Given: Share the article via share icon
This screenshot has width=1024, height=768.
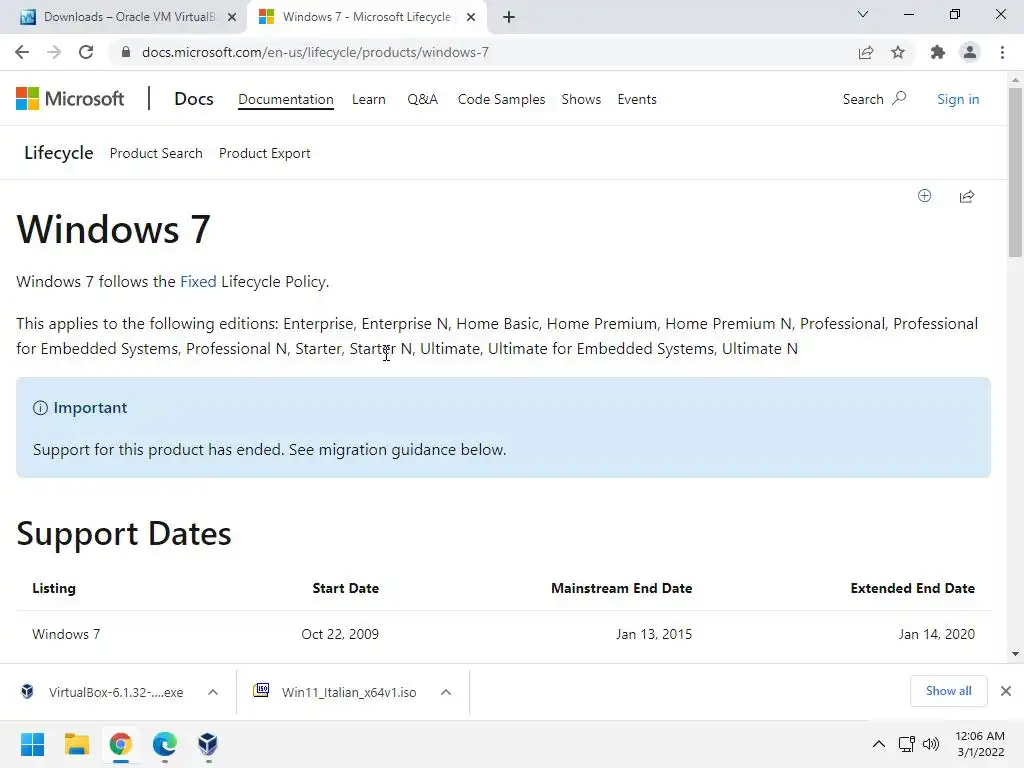Looking at the screenshot, I should [x=967, y=197].
